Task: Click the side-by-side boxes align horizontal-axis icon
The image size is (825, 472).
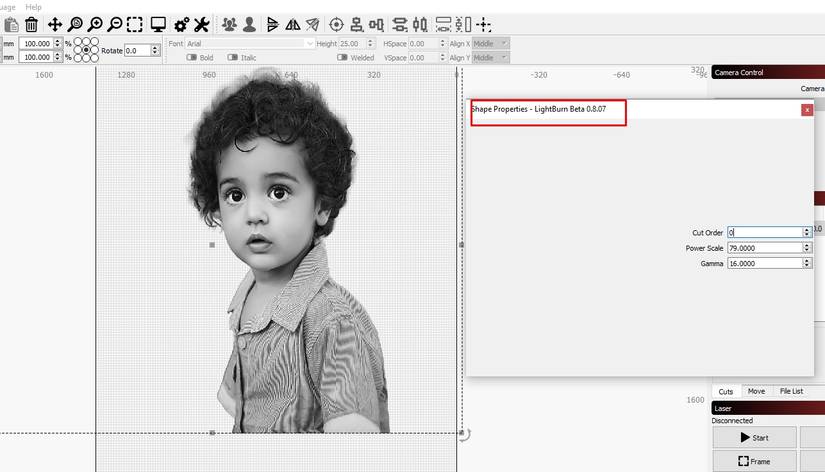Action: click(x=376, y=25)
